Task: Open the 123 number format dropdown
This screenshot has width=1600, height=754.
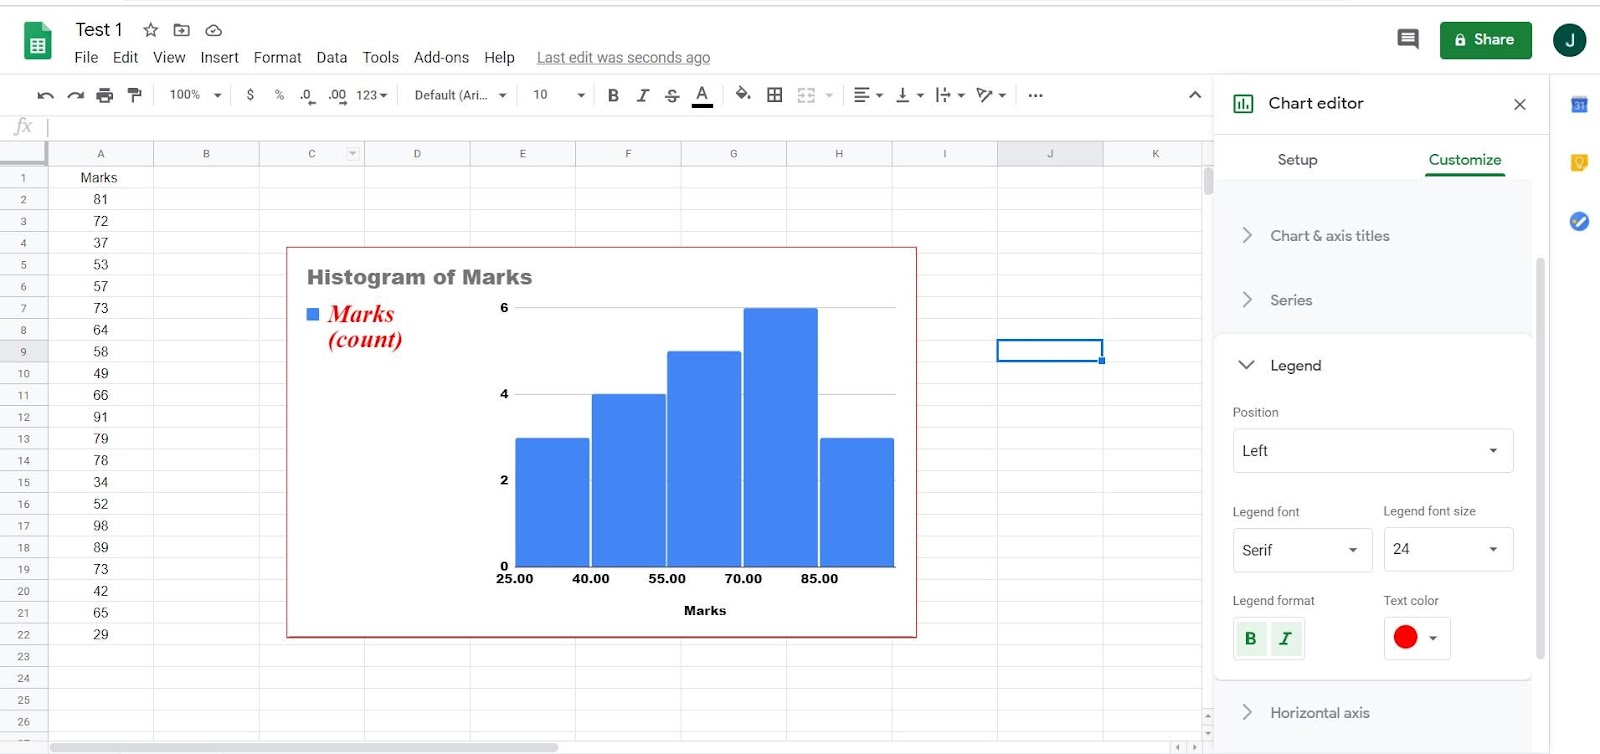Action: [371, 95]
